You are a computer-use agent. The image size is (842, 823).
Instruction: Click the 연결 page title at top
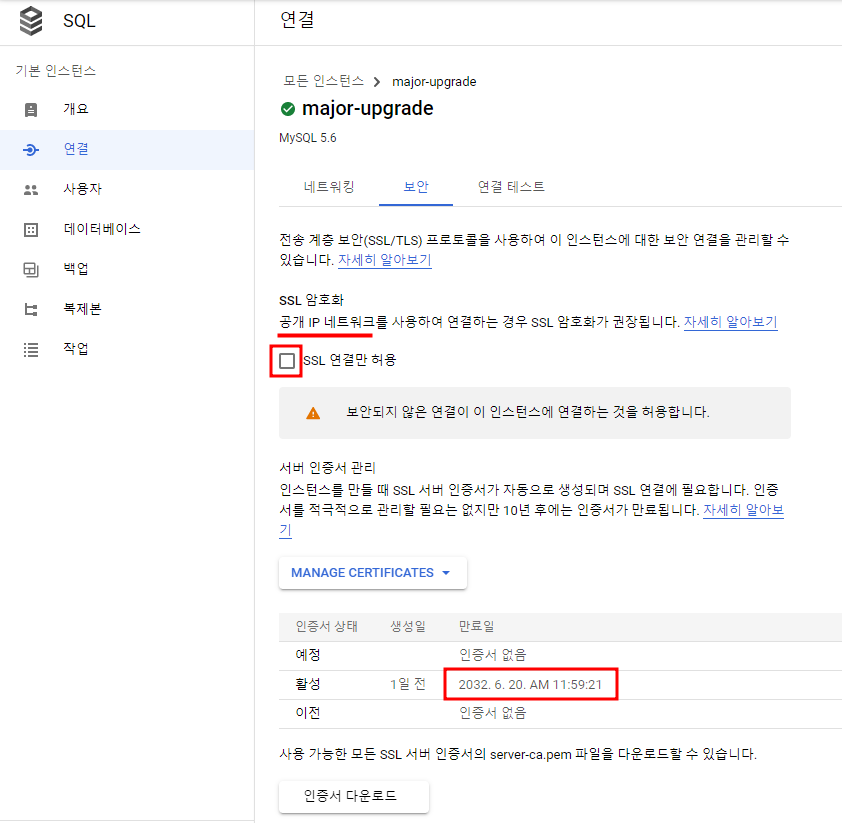[x=297, y=20]
